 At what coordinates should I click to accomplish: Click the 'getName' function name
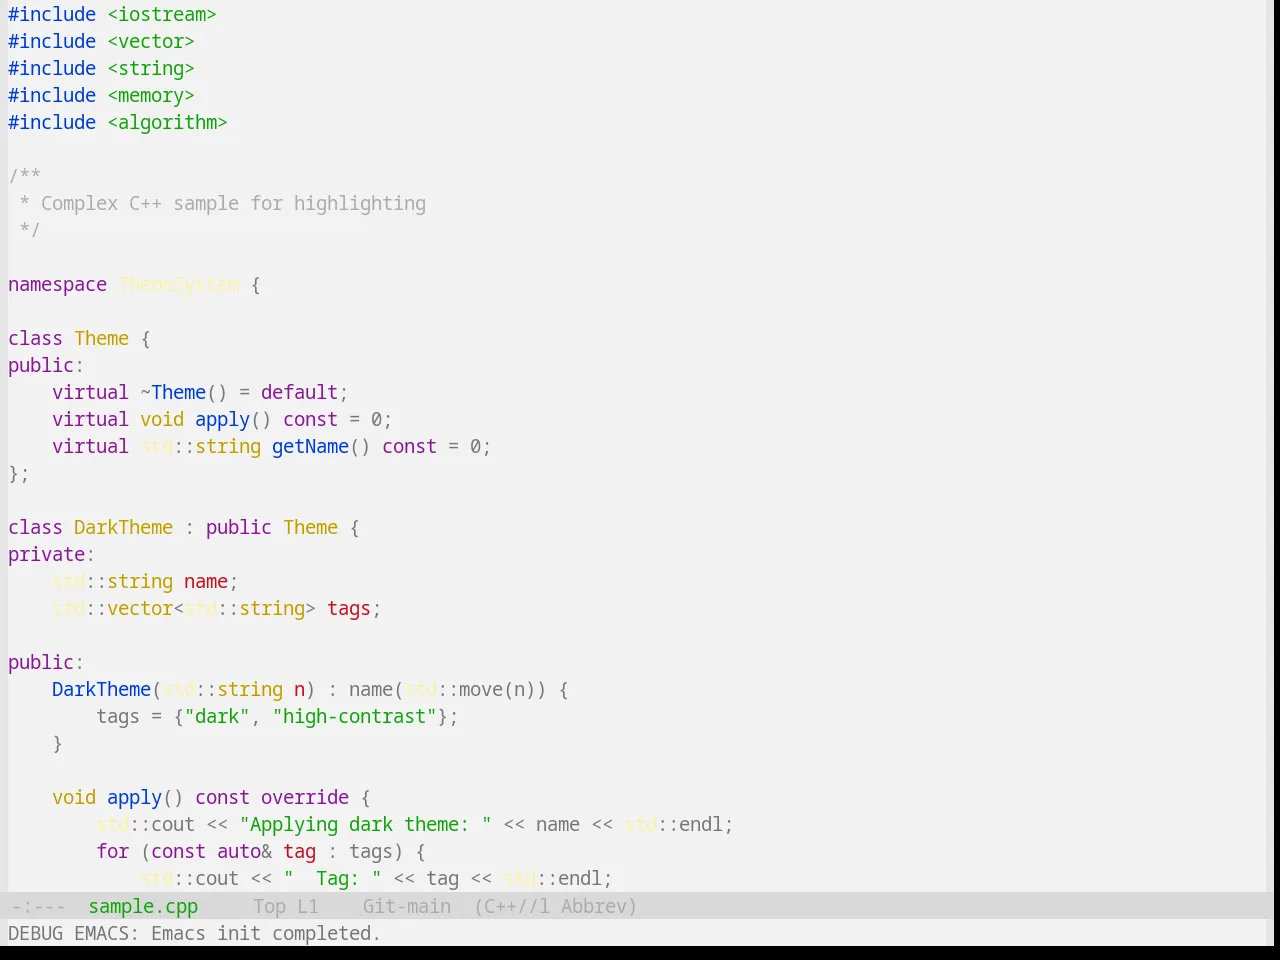(x=310, y=446)
